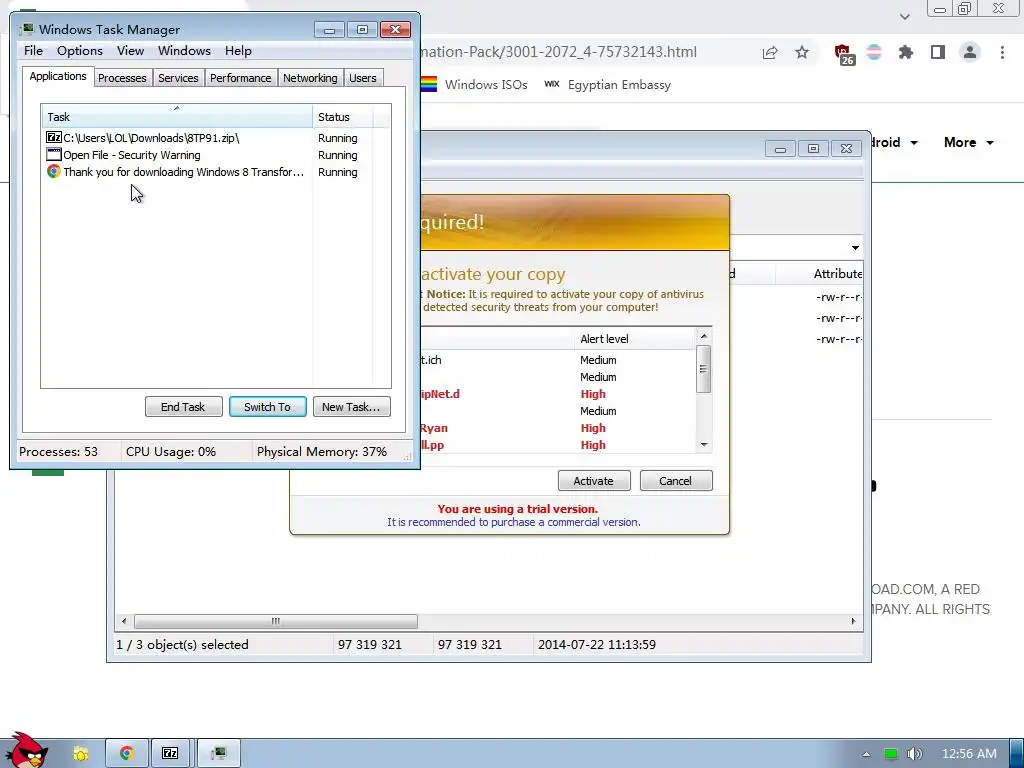Click the 12:56 AM system clock
The width and height of the screenshot is (1024, 768).
(969, 754)
